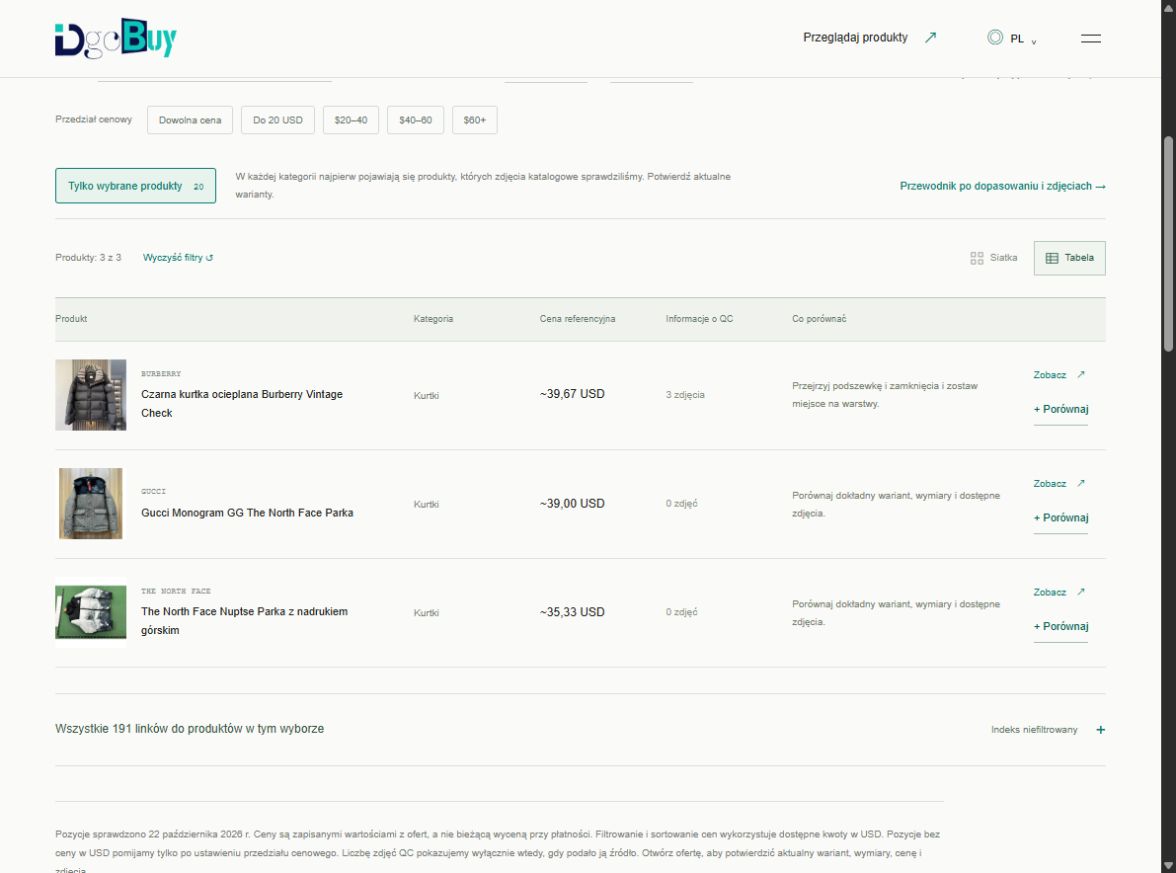This screenshot has height=873, width=1176.
Task: Click Zobacz for the Gucci parka
Action: click(x=1059, y=484)
